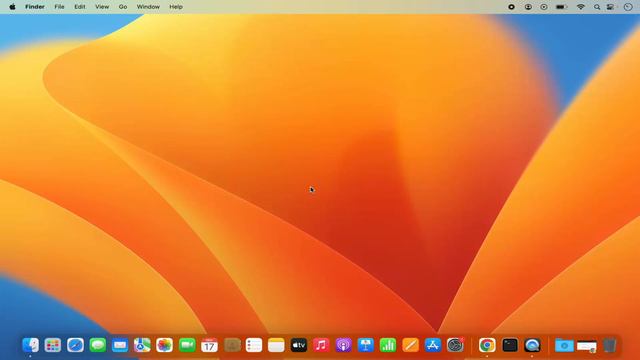
Task: Open Podcasts from the Dock
Action: coord(343,345)
